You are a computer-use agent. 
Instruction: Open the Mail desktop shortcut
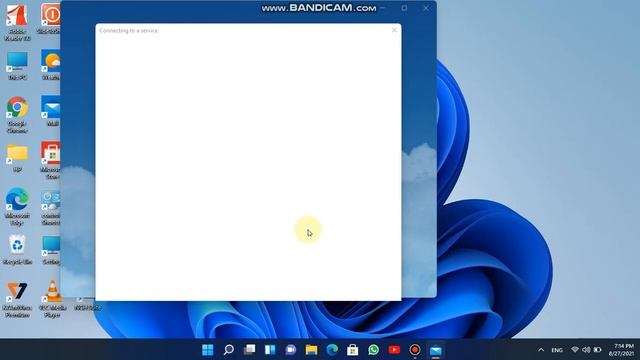pos(51,110)
